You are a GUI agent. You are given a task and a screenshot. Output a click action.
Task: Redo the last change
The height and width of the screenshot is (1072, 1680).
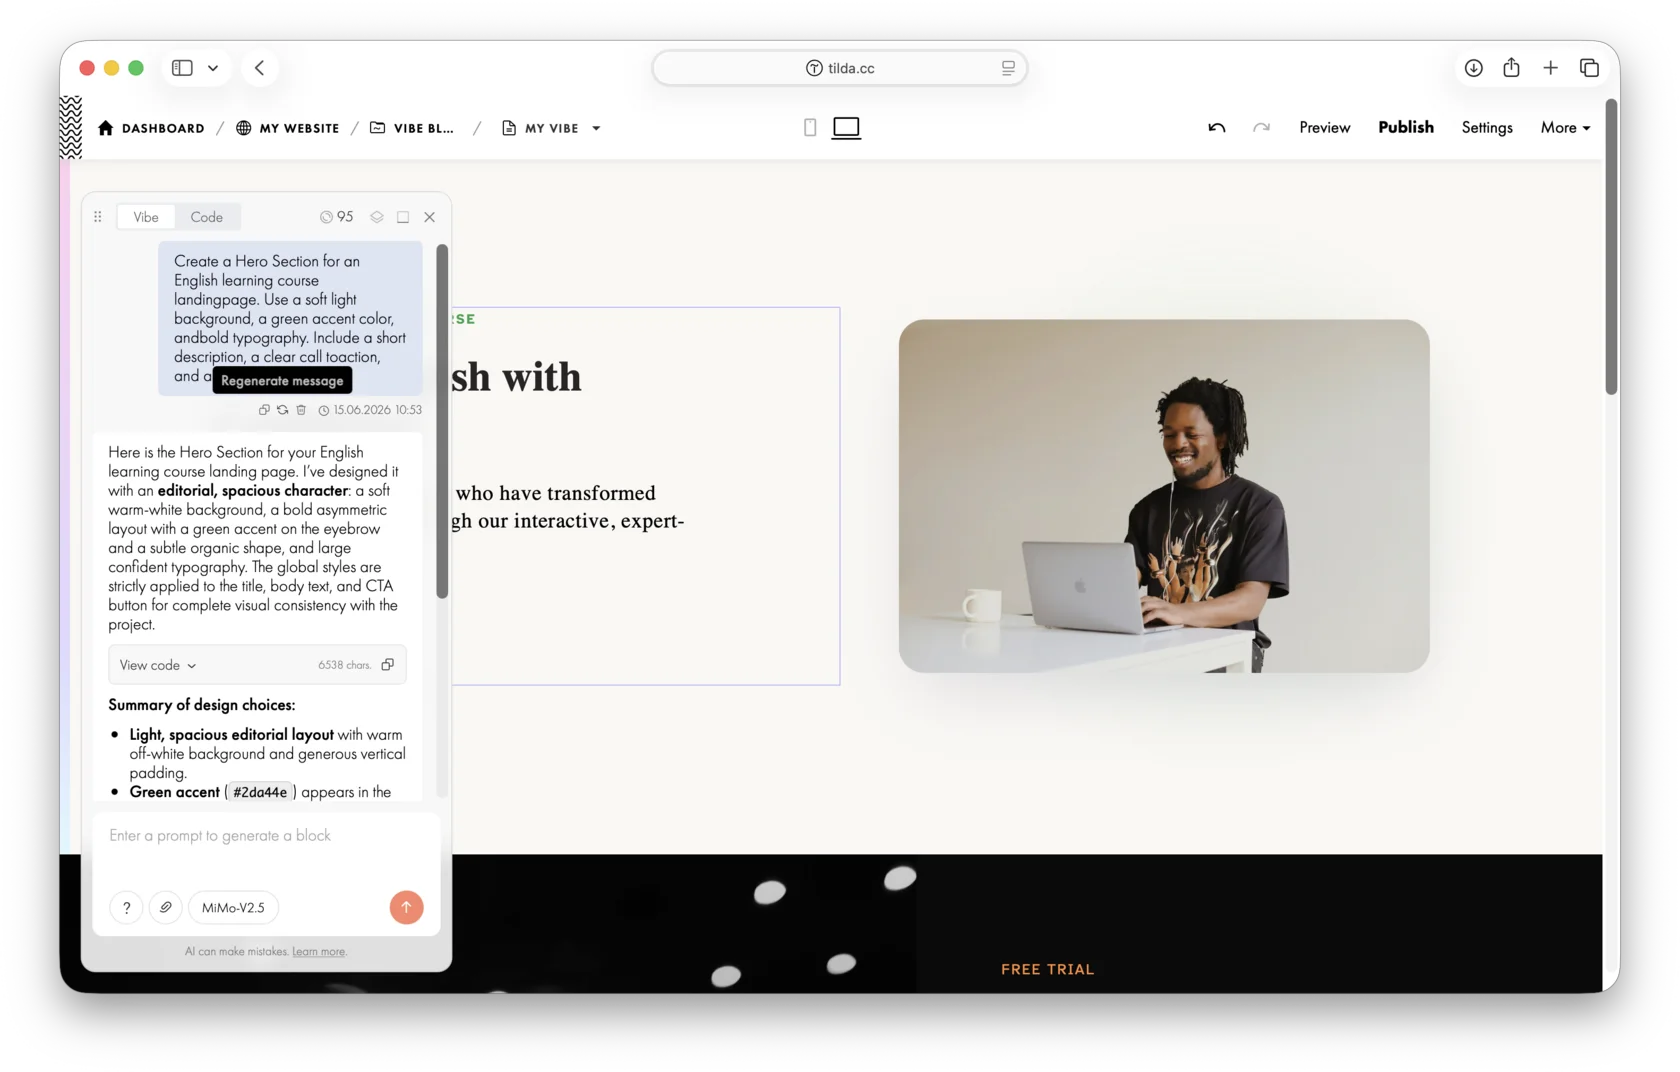click(1262, 128)
